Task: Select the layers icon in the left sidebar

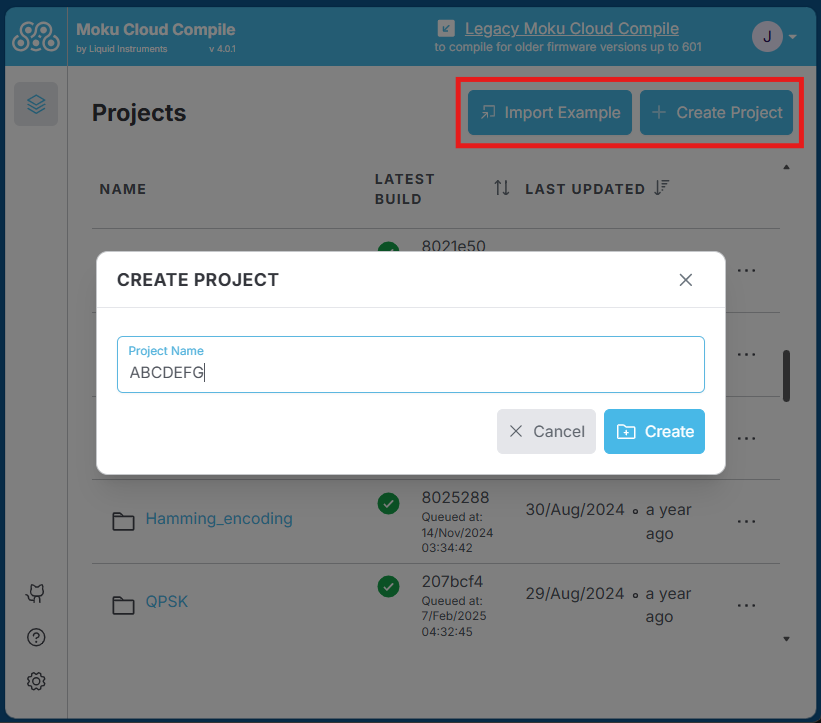Action: [x=36, y=104]
